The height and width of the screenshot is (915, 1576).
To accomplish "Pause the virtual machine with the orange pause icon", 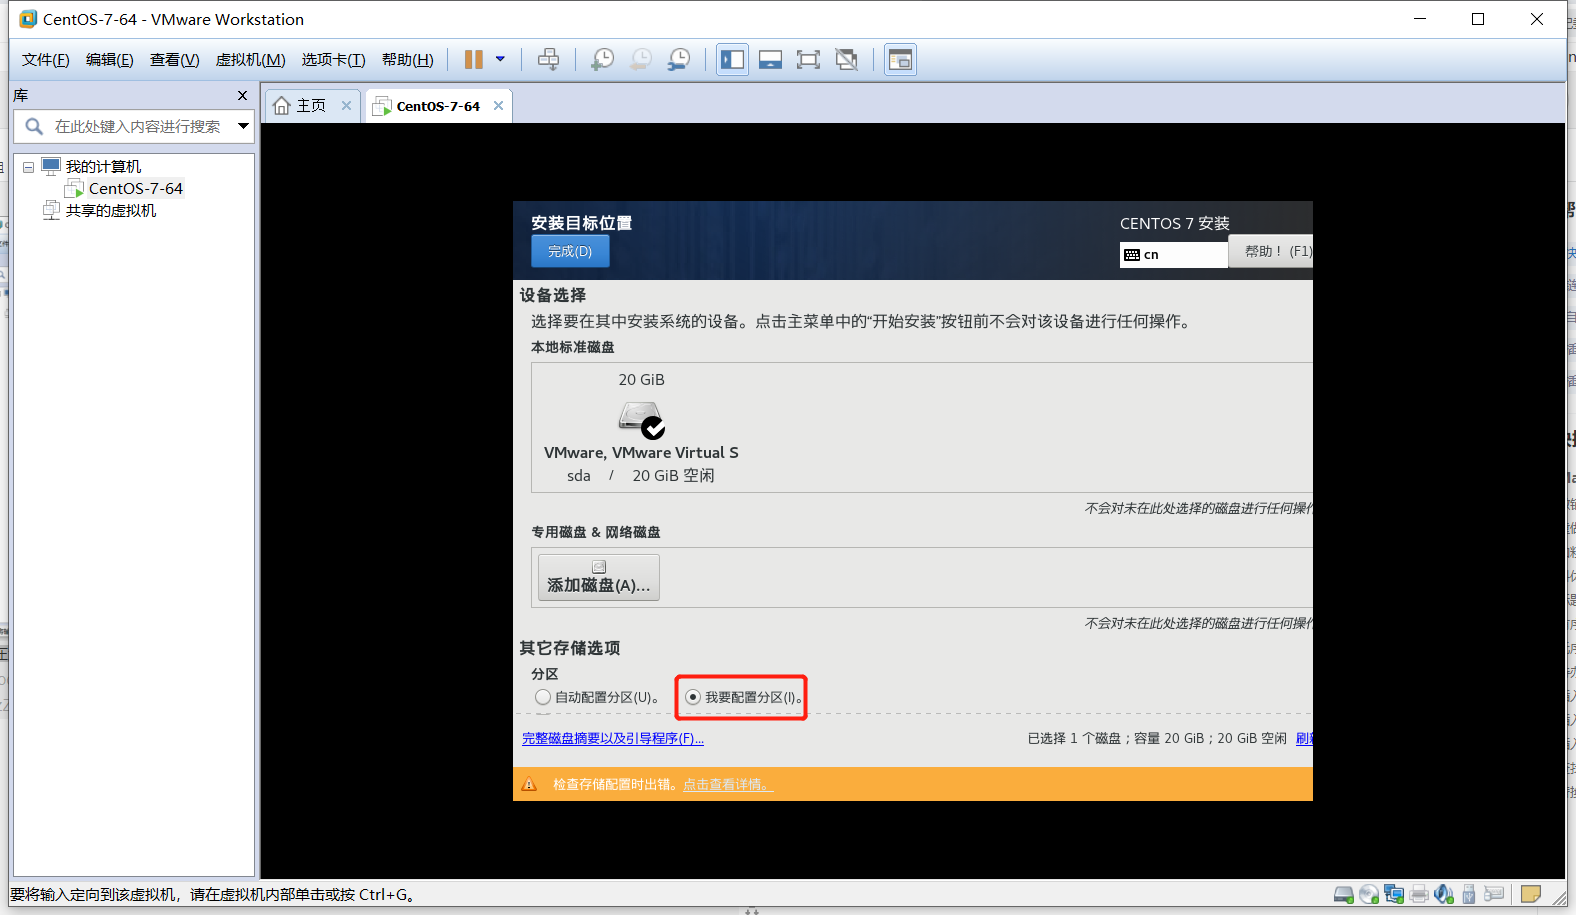I will tap(474, 60).
